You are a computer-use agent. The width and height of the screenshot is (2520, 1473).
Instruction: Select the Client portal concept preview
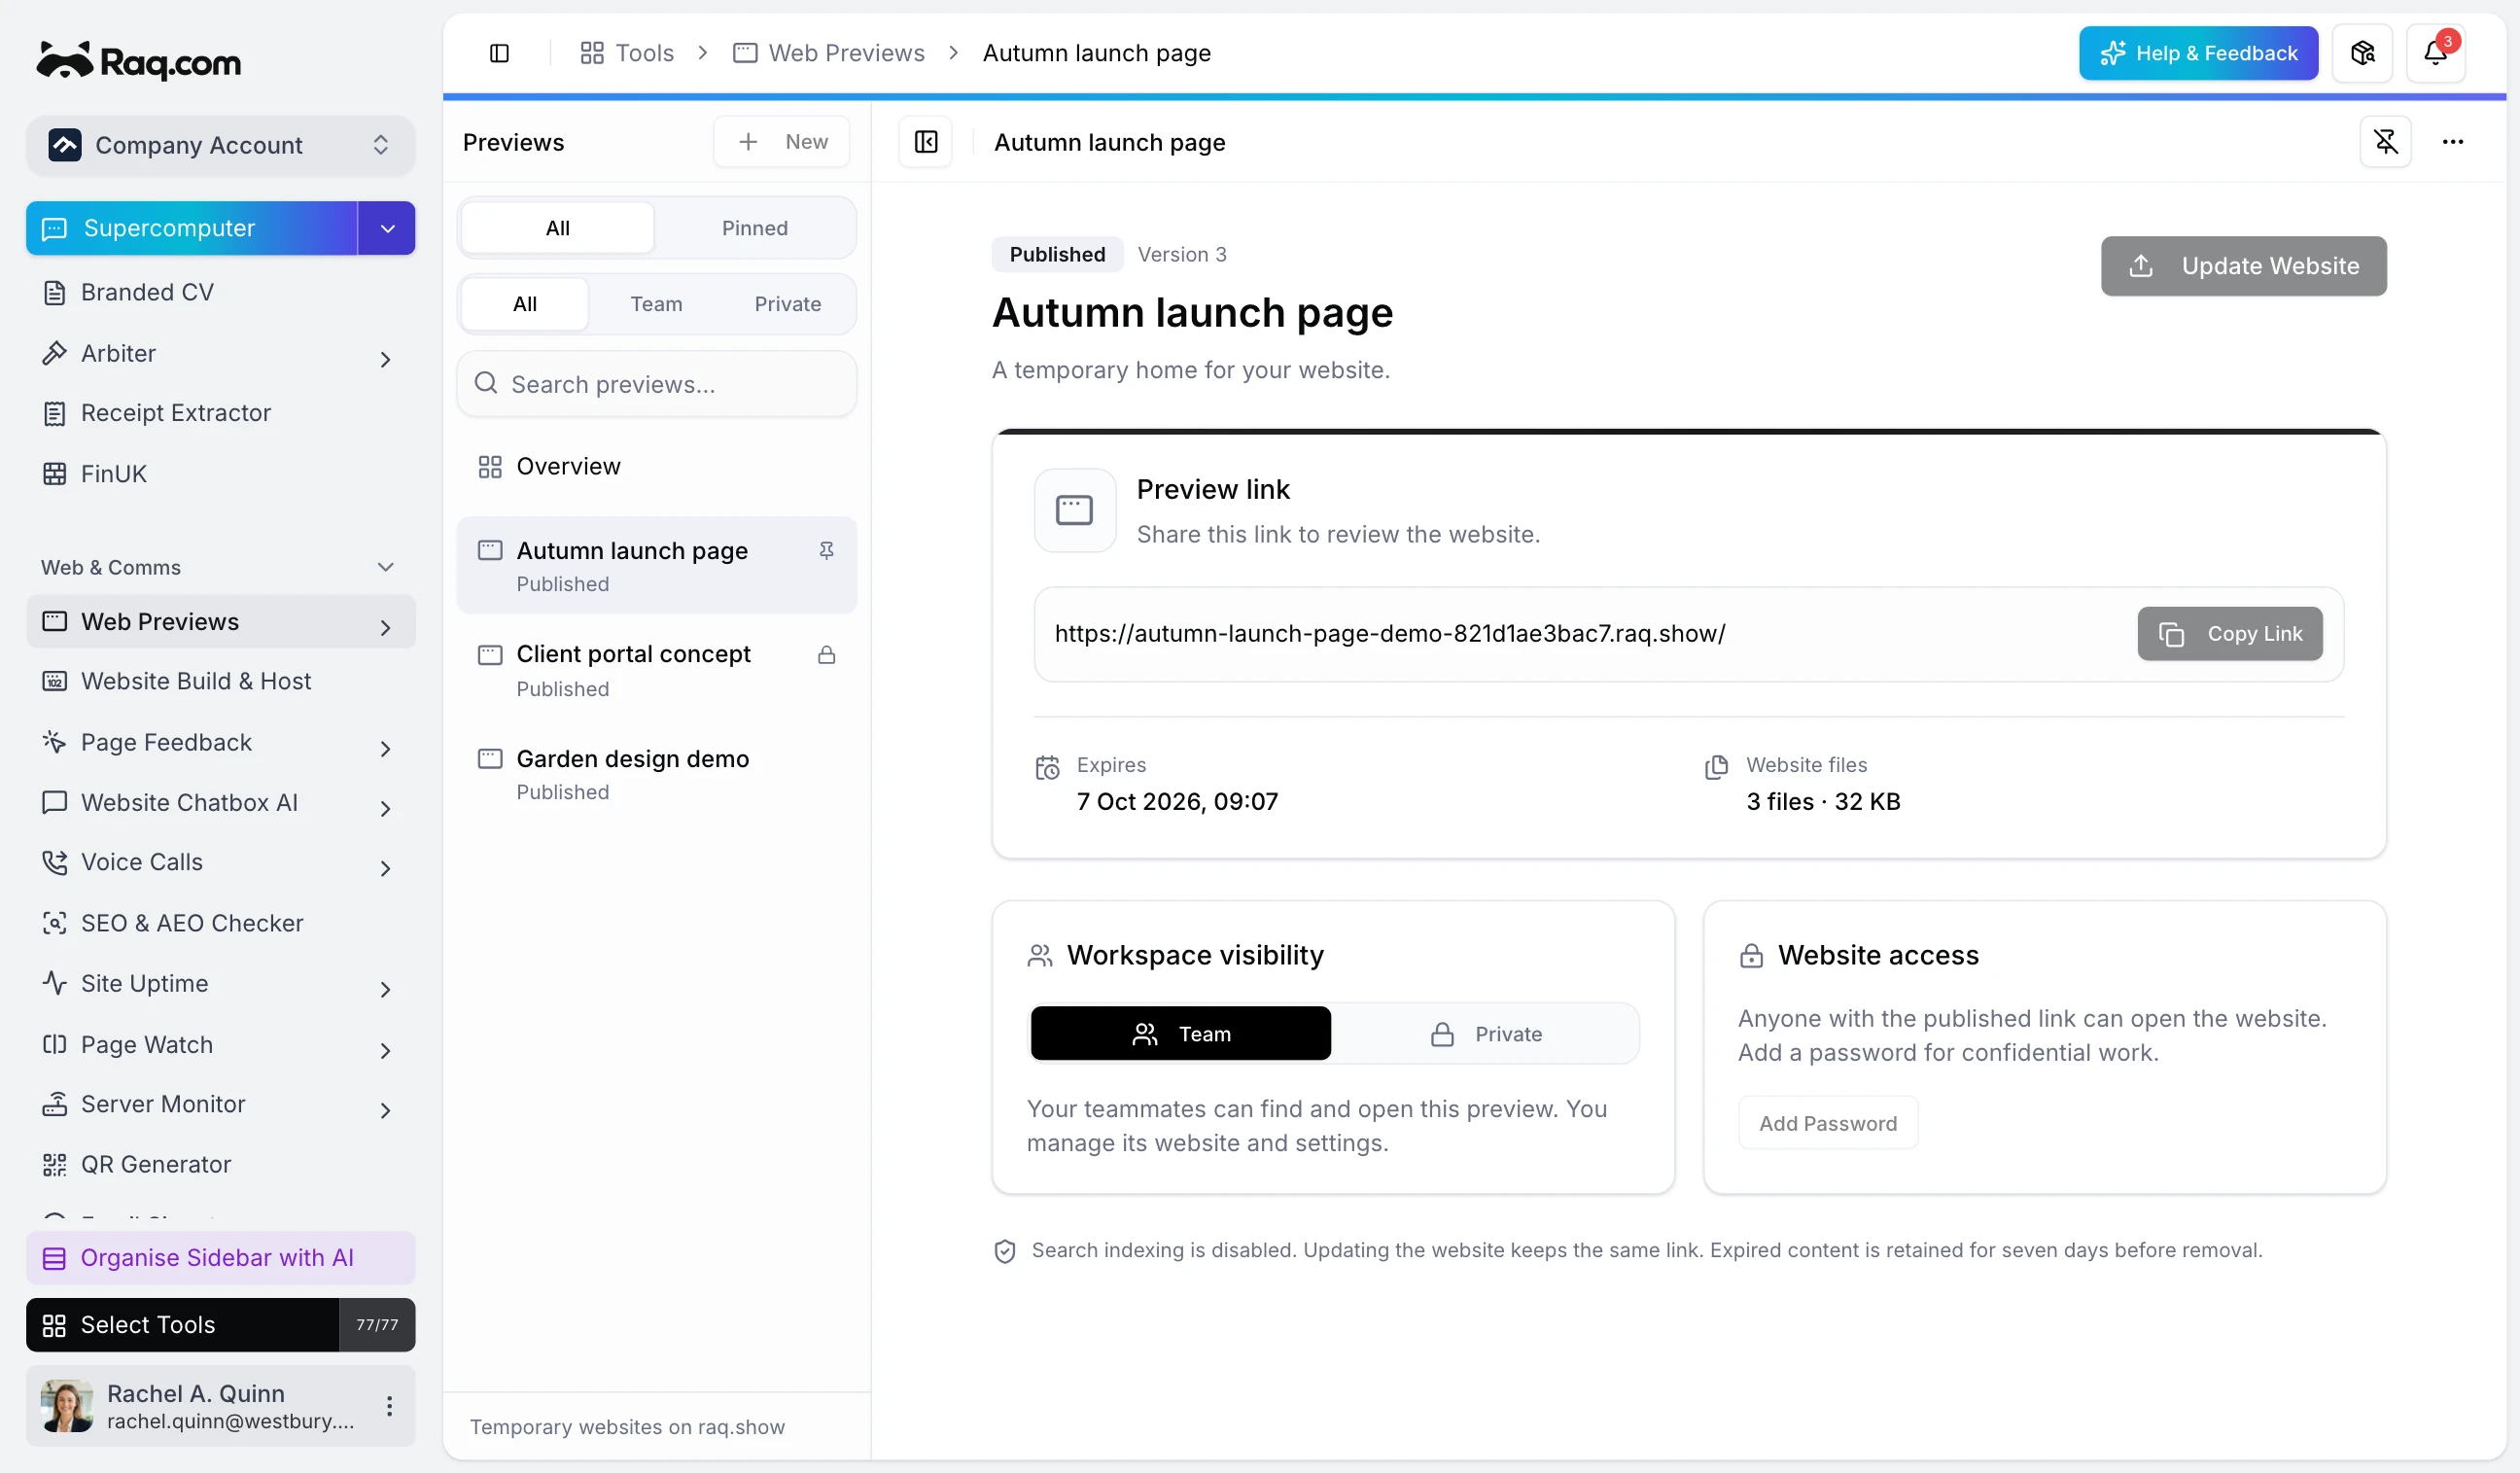tap(657, 671)
